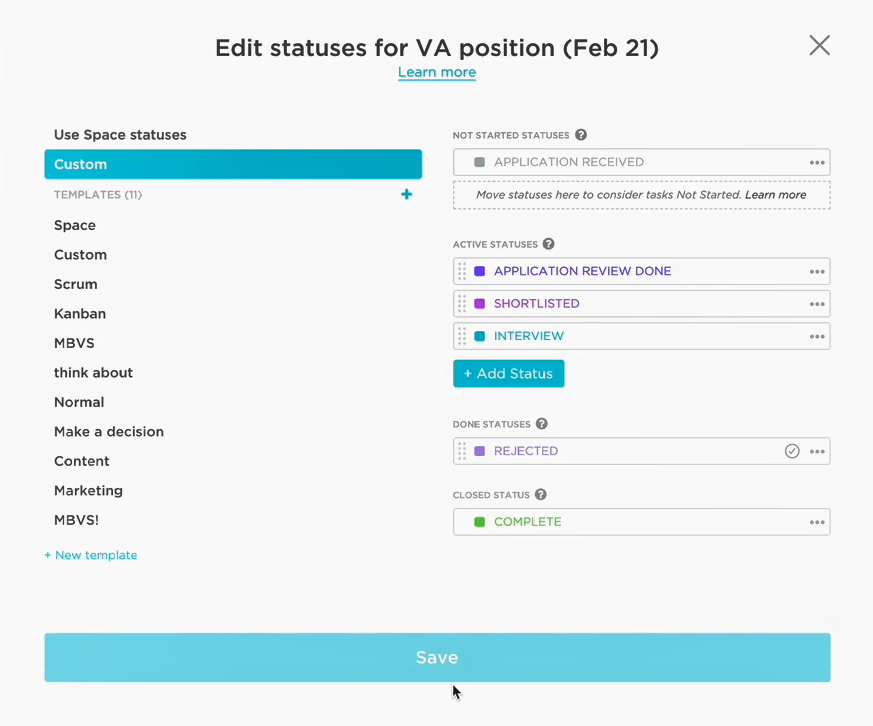Click the TEMPLATES (11) header label
This screenshot has height=726, width=873.
pyautogui.click(x=98, y=195)
